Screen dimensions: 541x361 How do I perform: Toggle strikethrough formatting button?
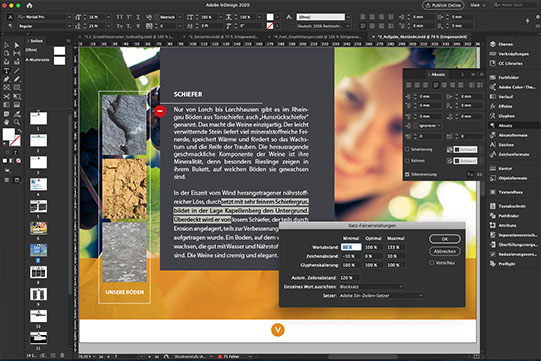point(138,26)
